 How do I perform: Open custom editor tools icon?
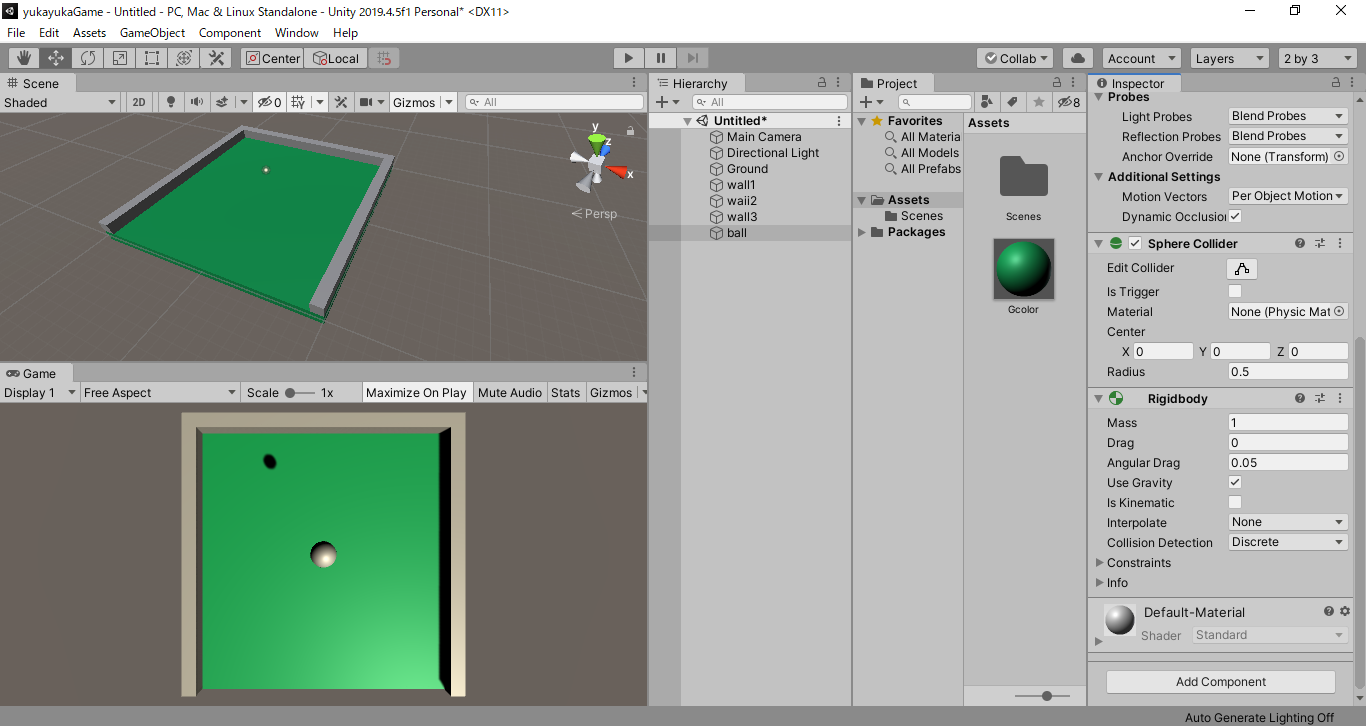pyautogui.click(x=216, y=58)
